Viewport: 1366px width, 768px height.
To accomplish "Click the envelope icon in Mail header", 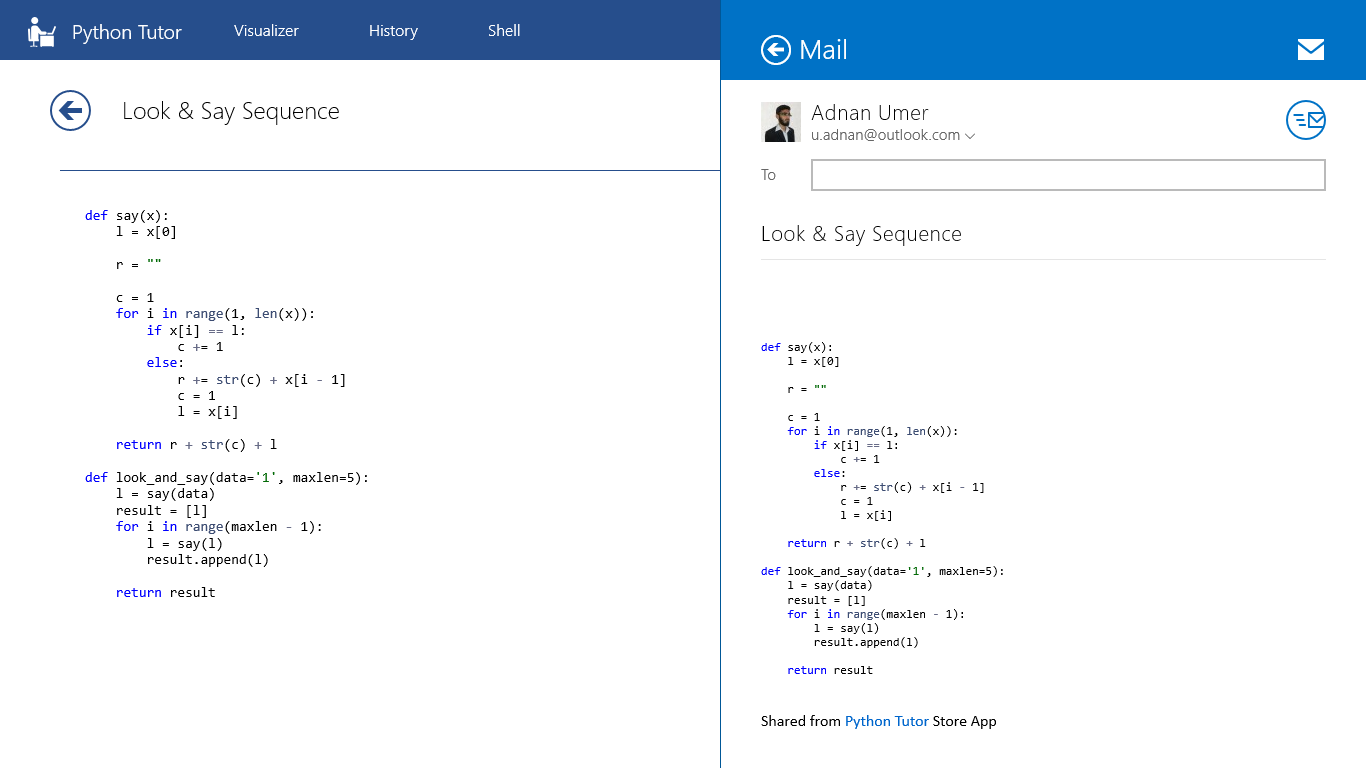I will pos(1310,50).
